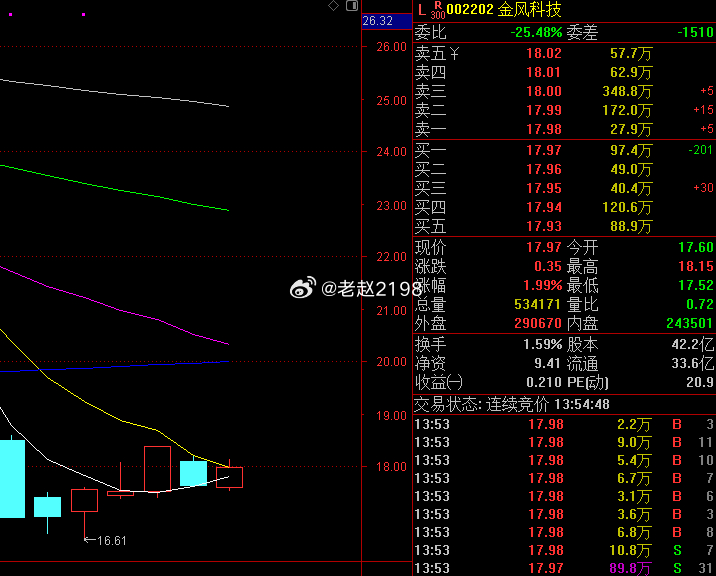Click the 委差 value -1510

point(695,32)
